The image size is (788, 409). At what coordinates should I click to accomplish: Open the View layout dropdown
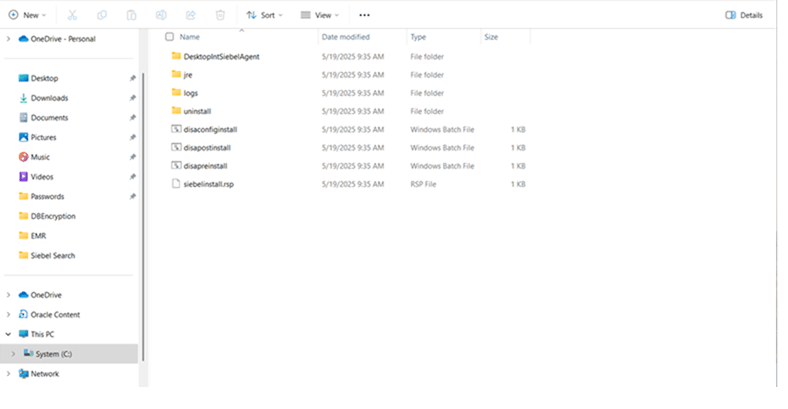coord(320,15)
